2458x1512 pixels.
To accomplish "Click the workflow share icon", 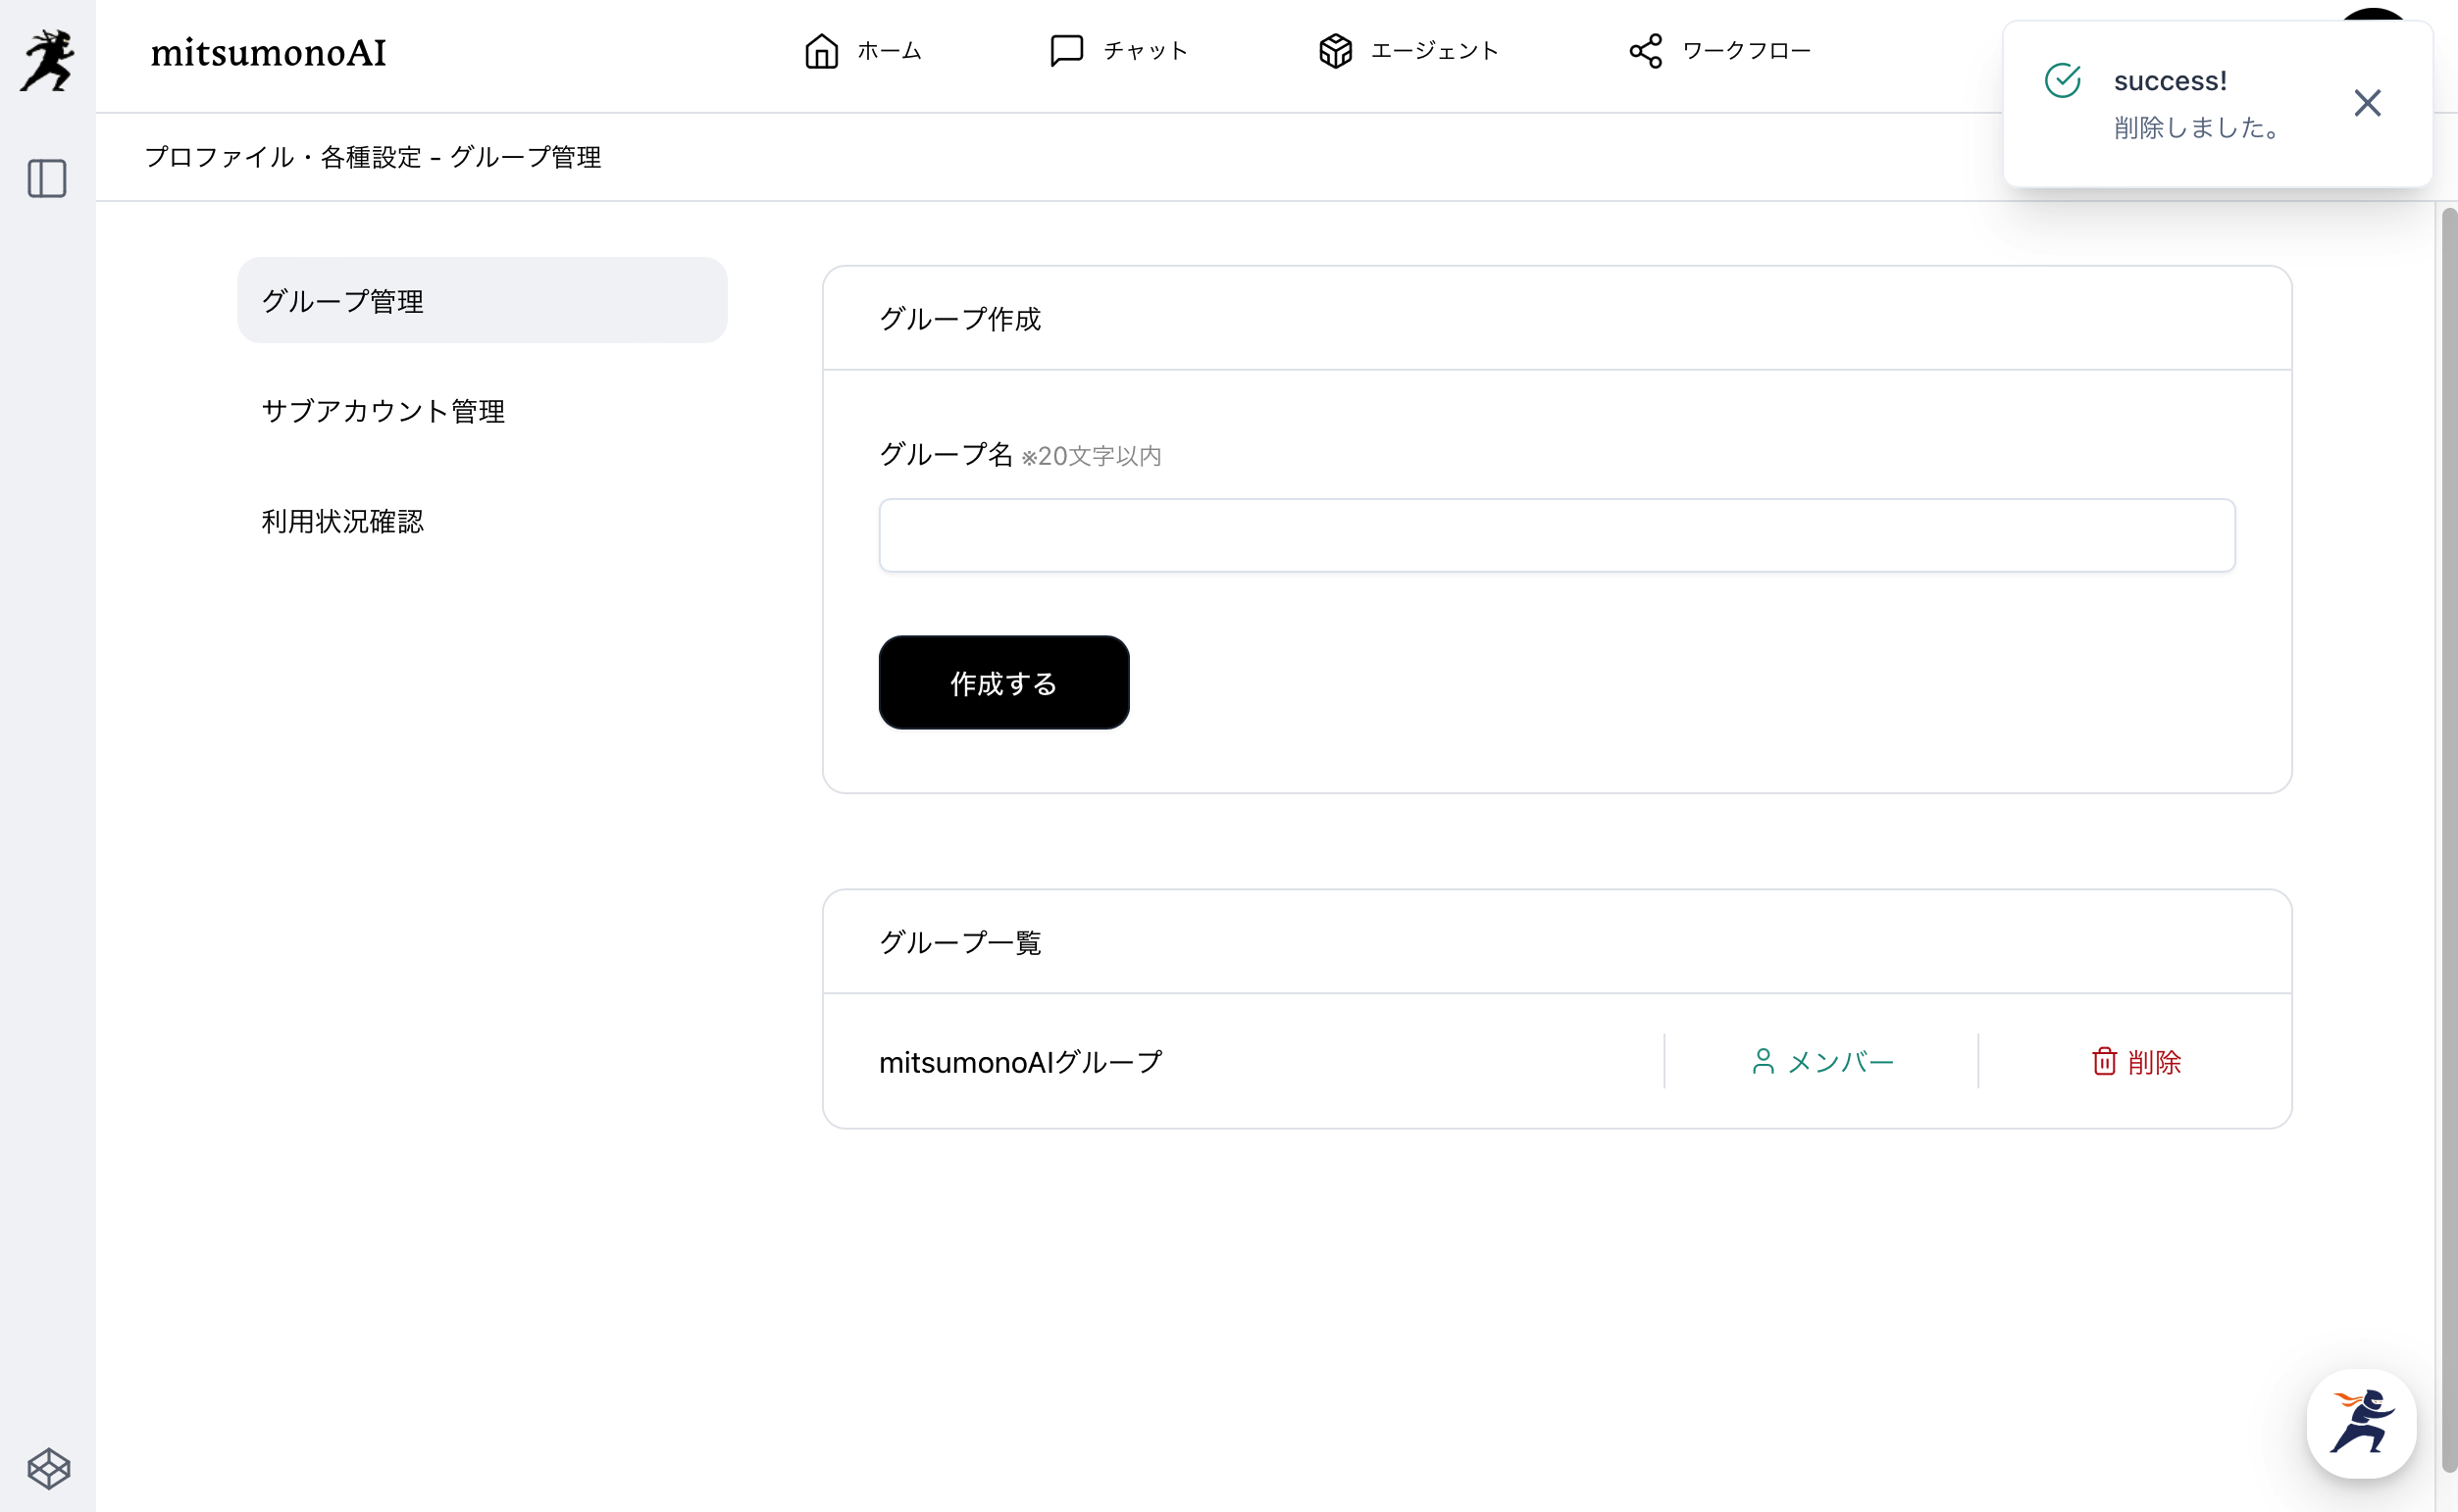I will pos(1645,51).
